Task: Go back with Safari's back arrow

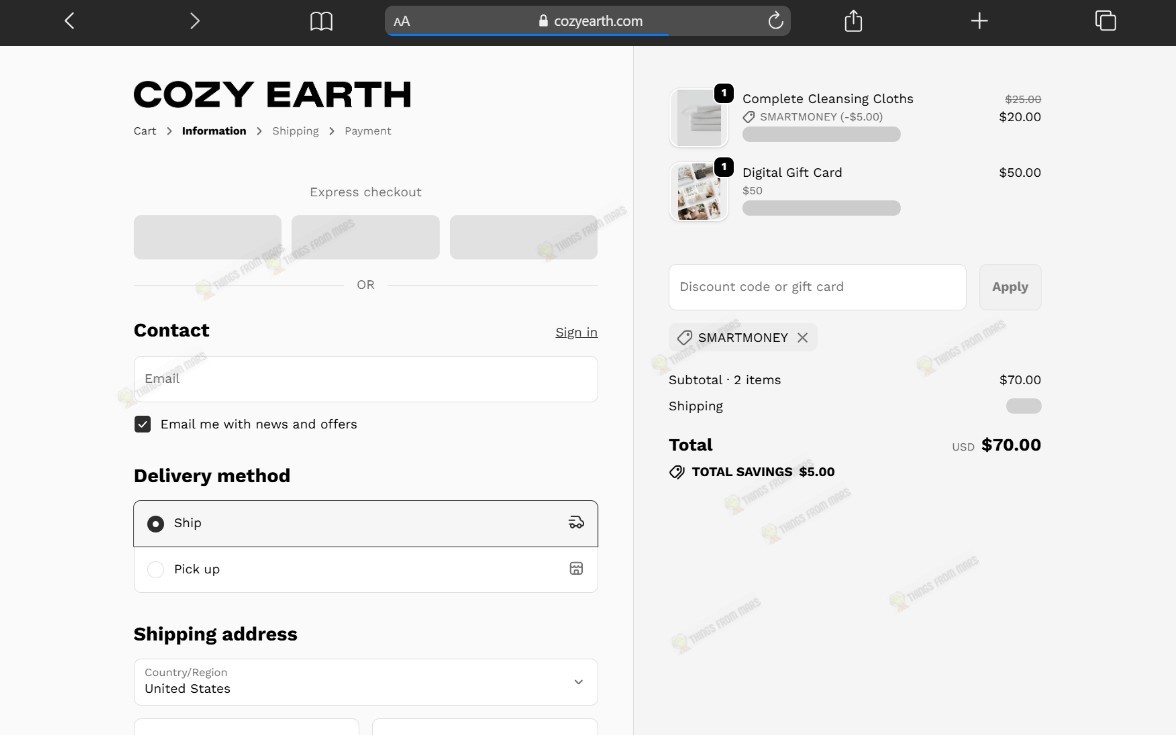Action: point(69,21)
